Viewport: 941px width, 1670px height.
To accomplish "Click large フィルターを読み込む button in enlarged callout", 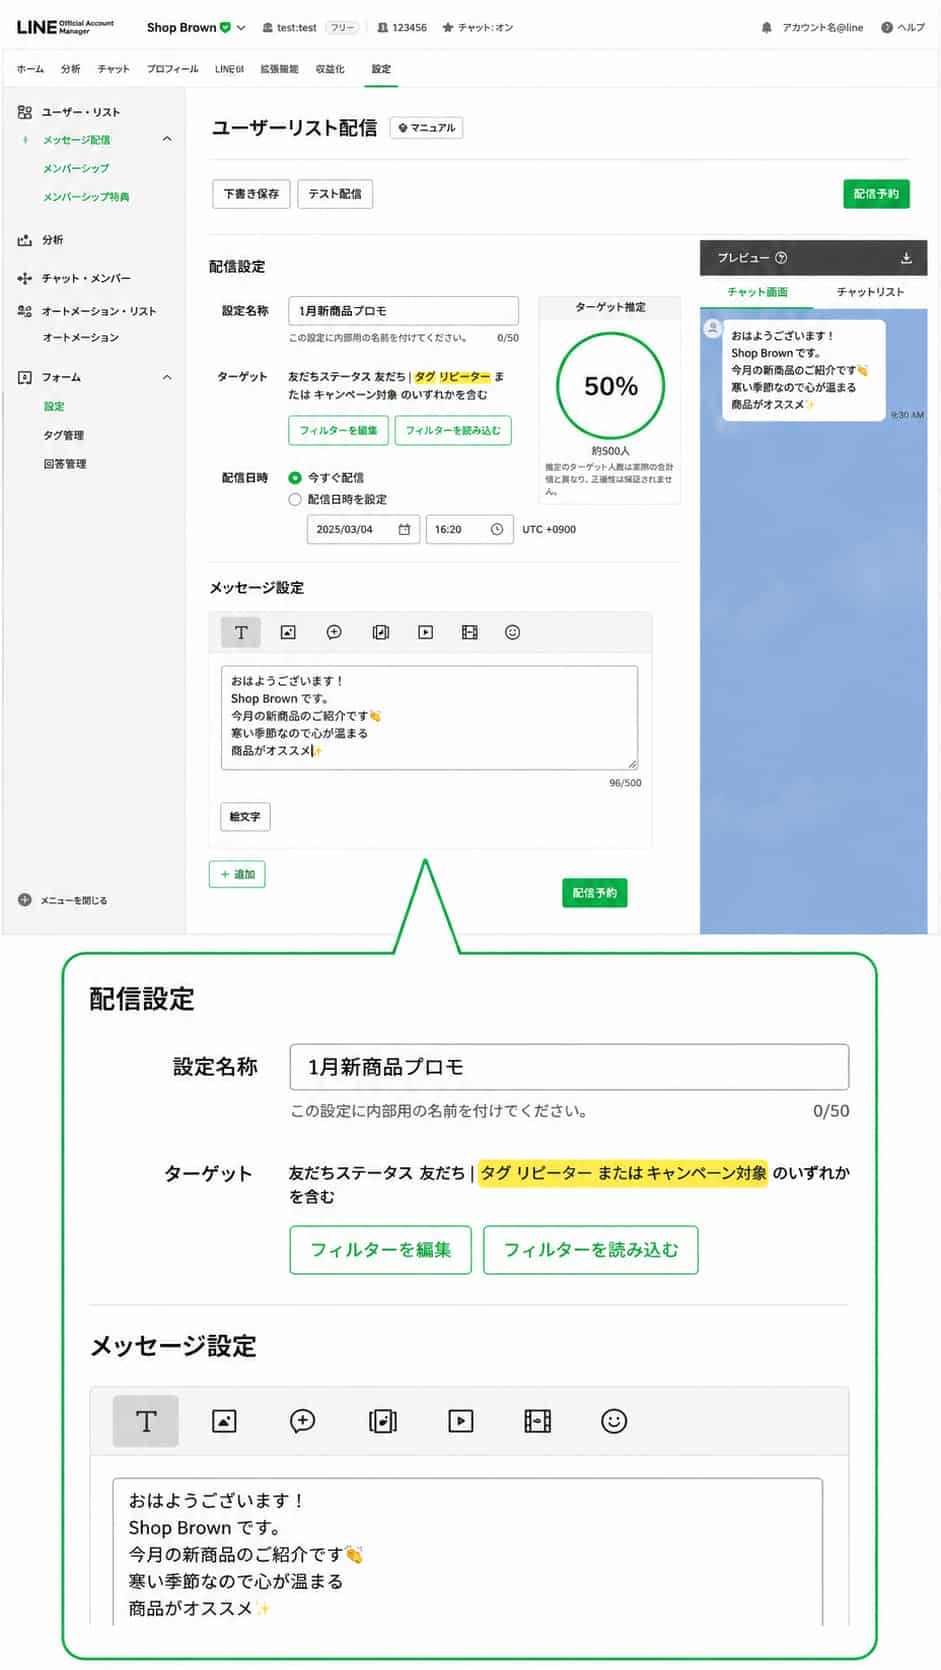I will 591,1250.
